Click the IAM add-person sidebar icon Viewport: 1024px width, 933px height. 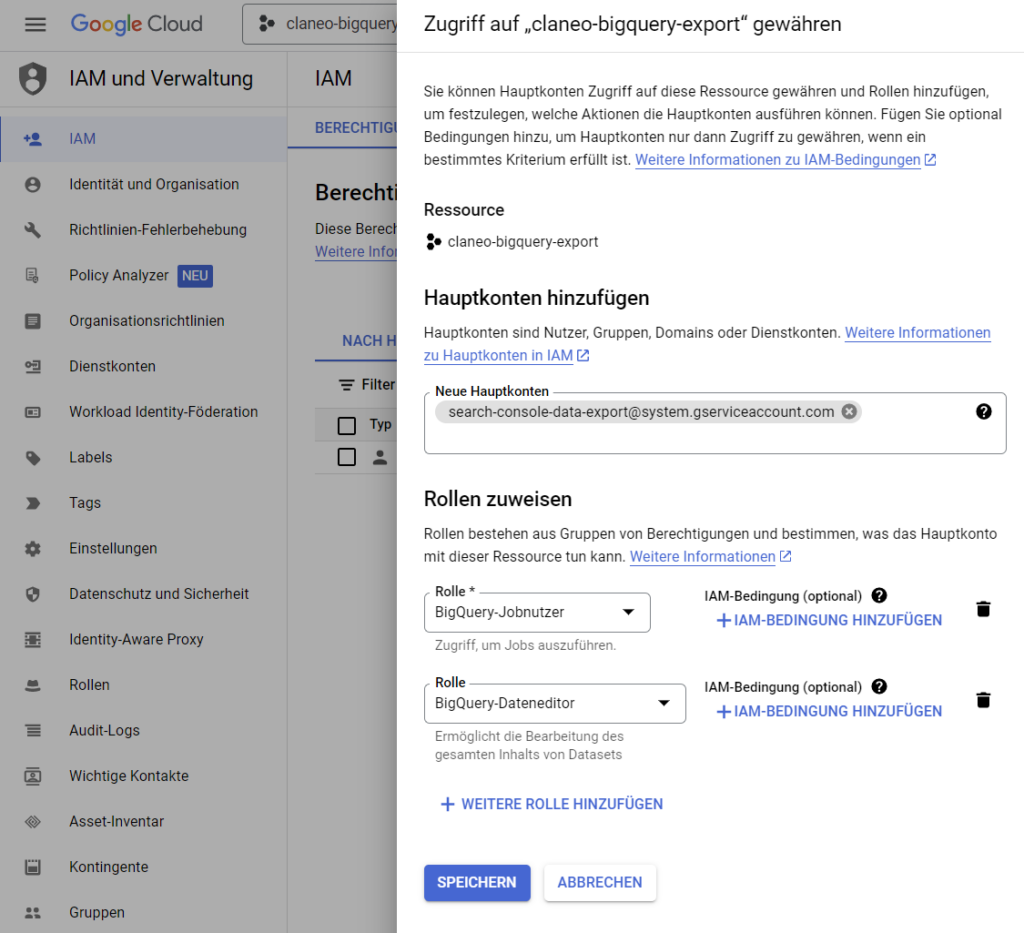33,139
